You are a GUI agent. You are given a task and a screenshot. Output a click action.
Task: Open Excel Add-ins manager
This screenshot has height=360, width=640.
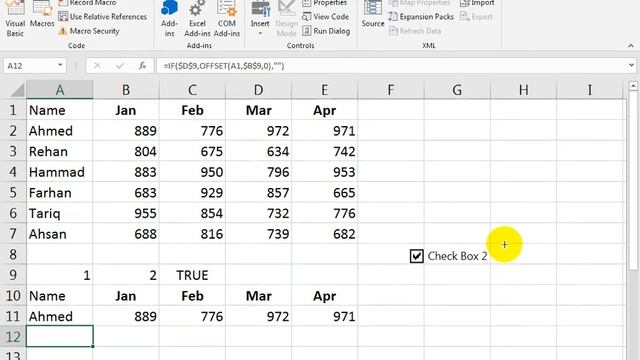(197, 19)
